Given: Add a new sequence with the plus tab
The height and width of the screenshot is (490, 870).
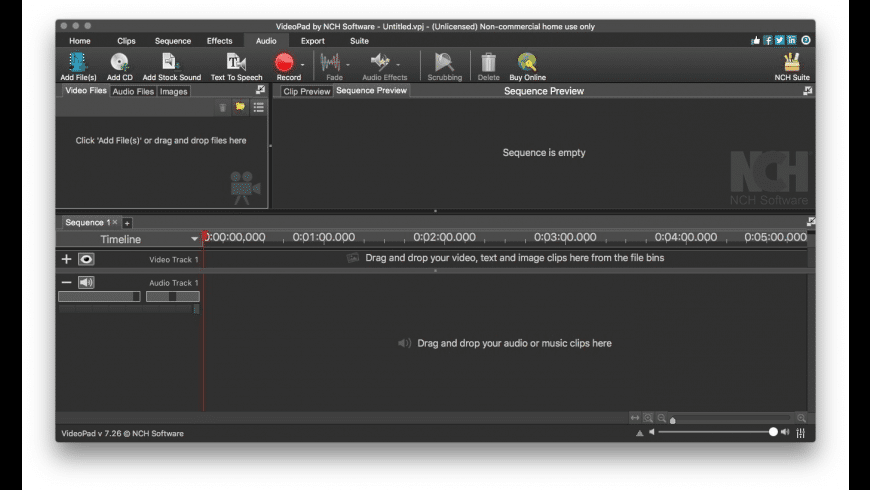Looking at the screenshot, I should coord(127,223).
